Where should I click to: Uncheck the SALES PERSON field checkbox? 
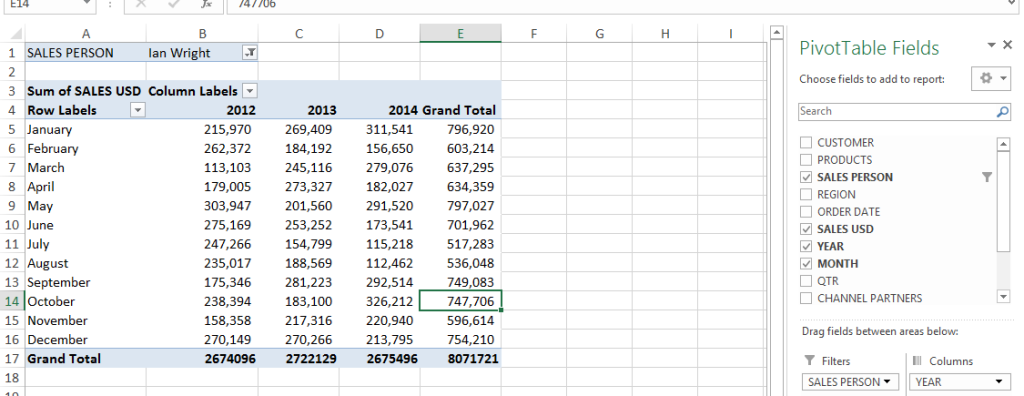click(806, 177)
